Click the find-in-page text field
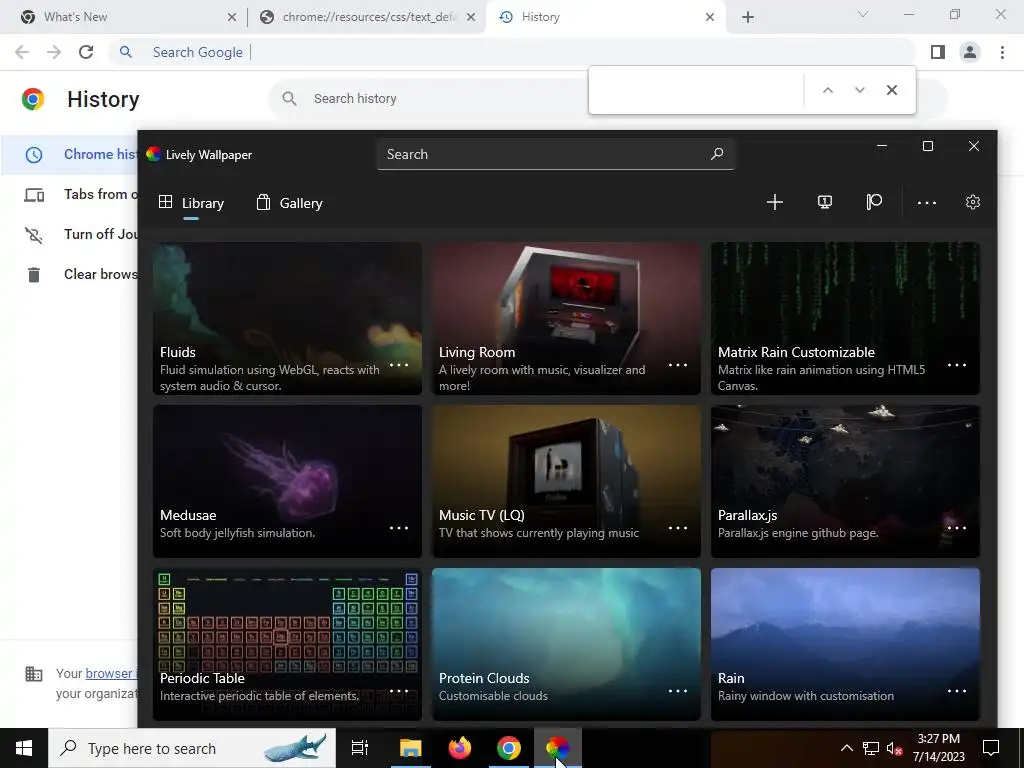 pos(697,90)
